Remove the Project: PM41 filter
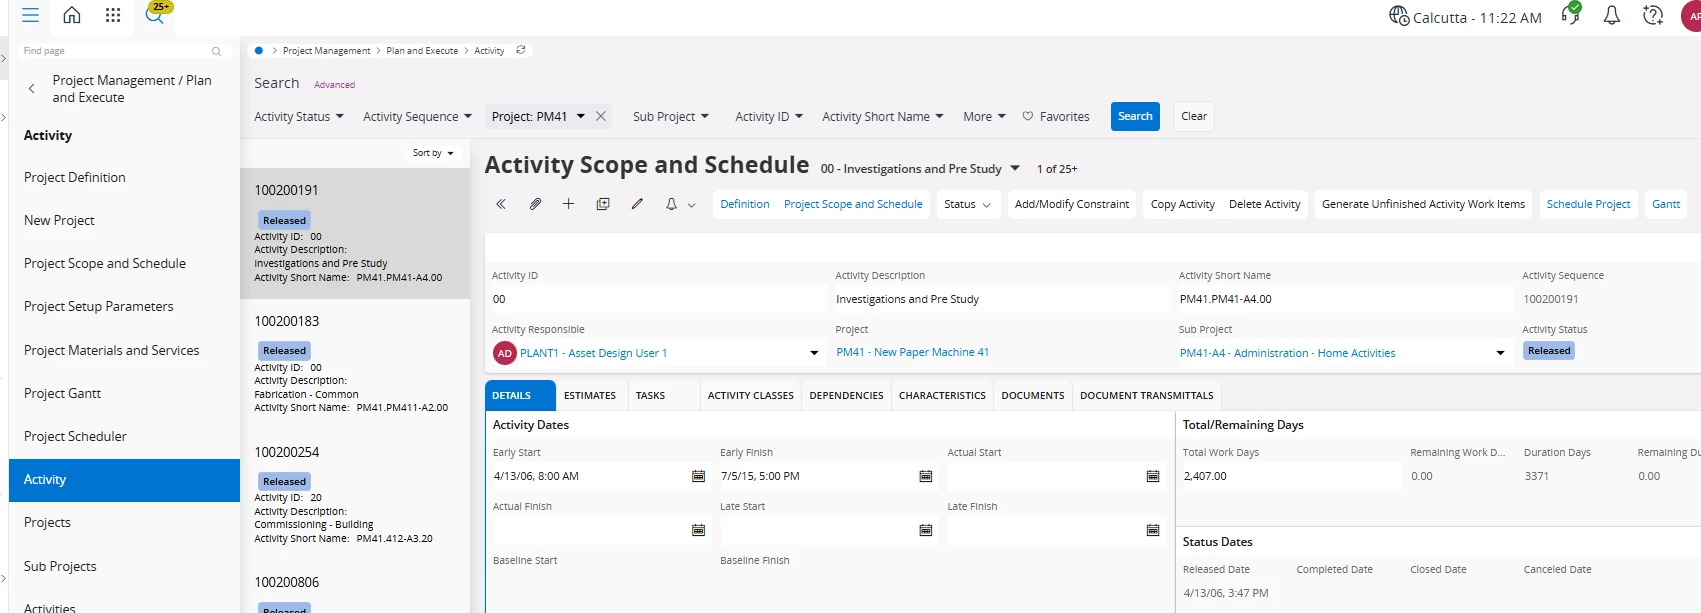1701x613 pixels. click(x=601, y=116)
